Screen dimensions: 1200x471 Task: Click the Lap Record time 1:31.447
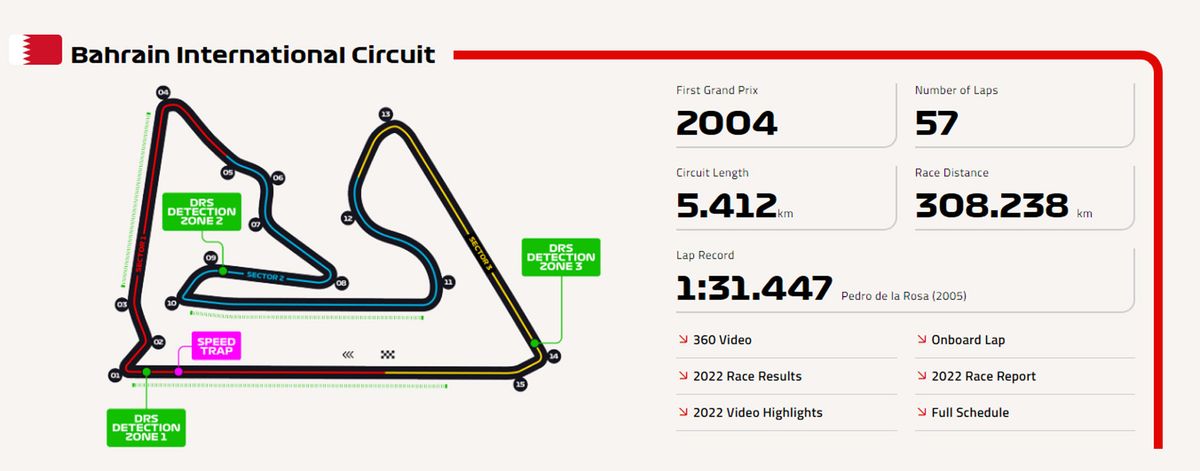754,288
